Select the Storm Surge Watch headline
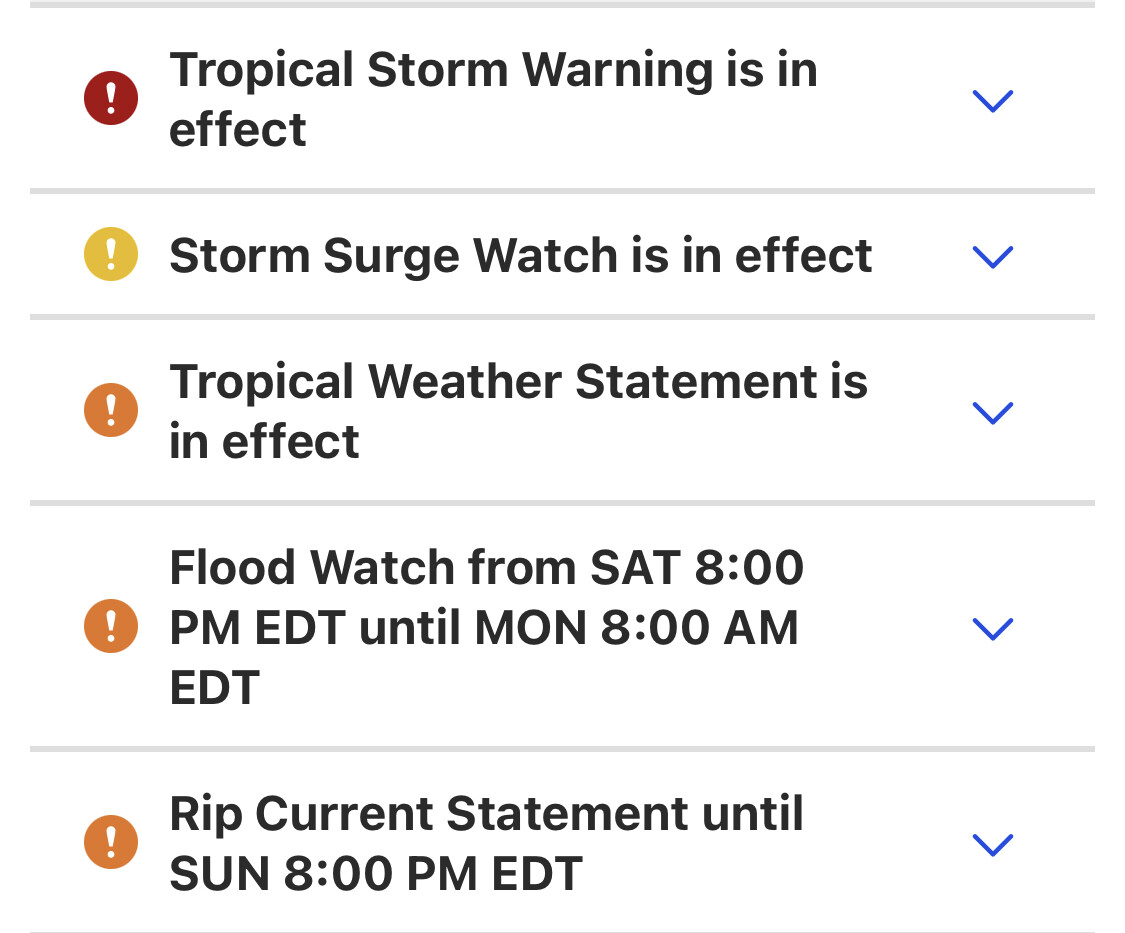1125x933 pixels. pyautogui.click(x=520, y=255)
